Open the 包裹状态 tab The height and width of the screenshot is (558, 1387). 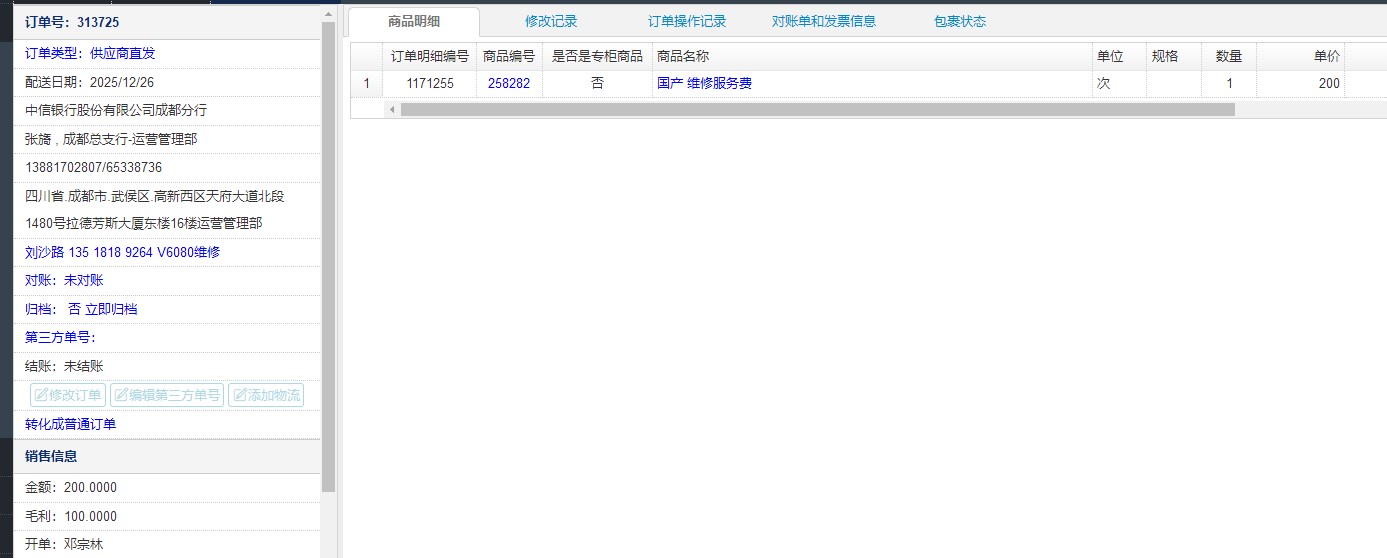(959, 22)
